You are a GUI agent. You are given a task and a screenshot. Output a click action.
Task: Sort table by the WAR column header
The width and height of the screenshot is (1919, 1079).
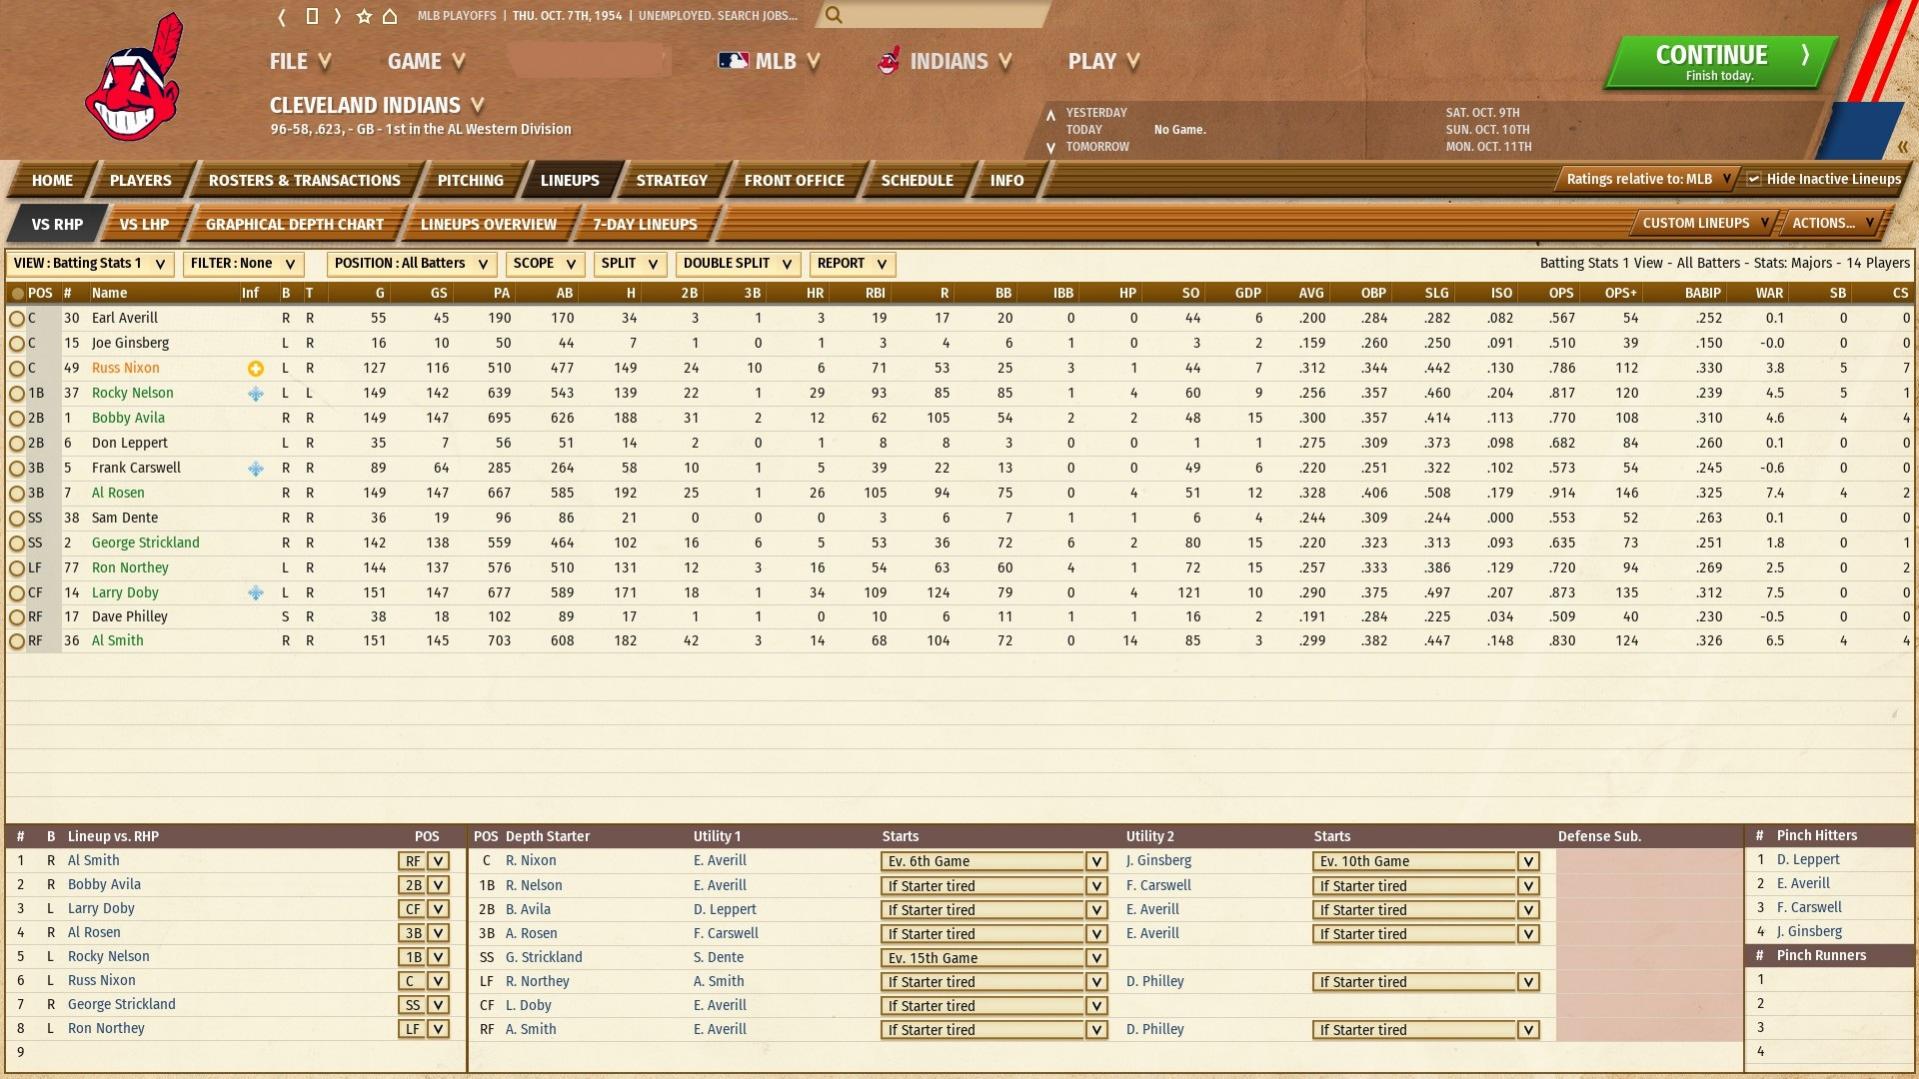coord(1769,293)
